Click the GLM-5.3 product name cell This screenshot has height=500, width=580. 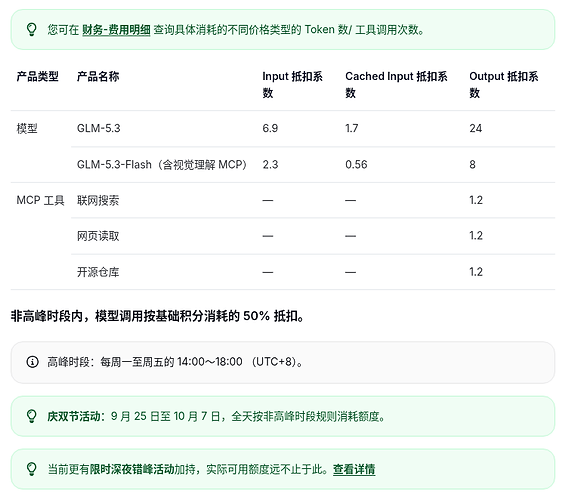coord(99,128)
